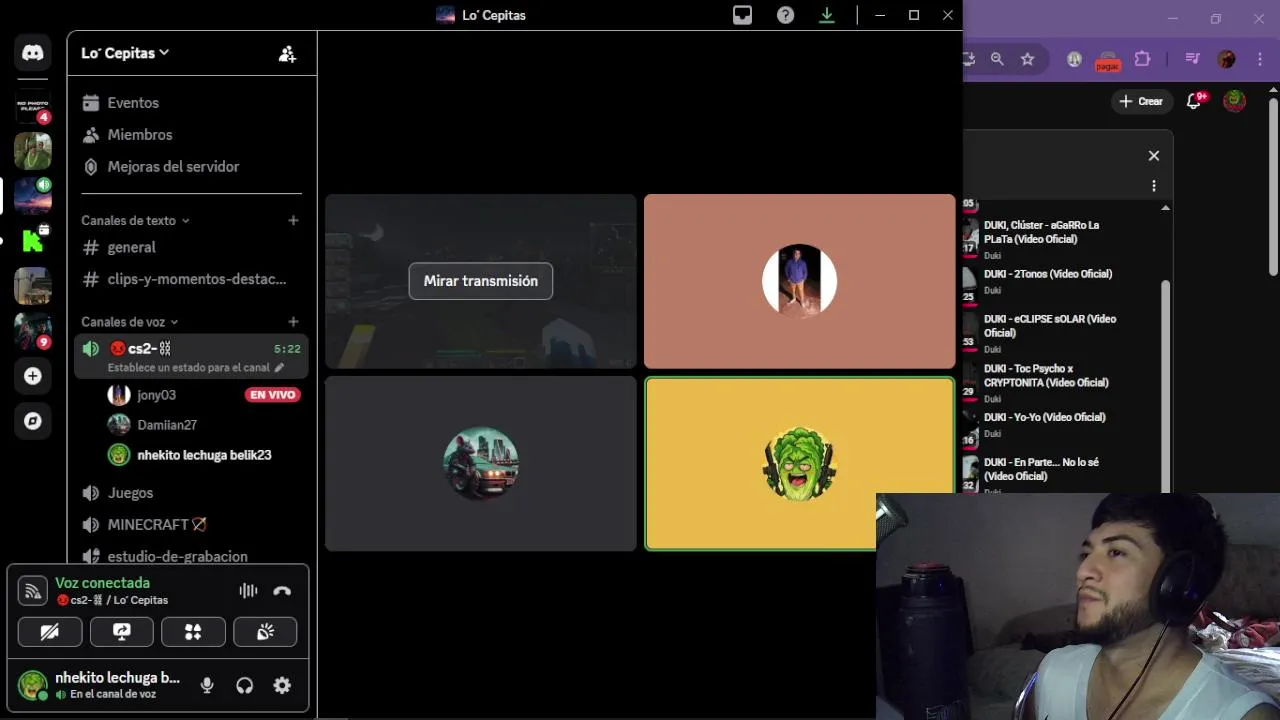Open clips-y-momentos-destac text channel
This screenshot has height=720, width=1280.
pos(191,279)
